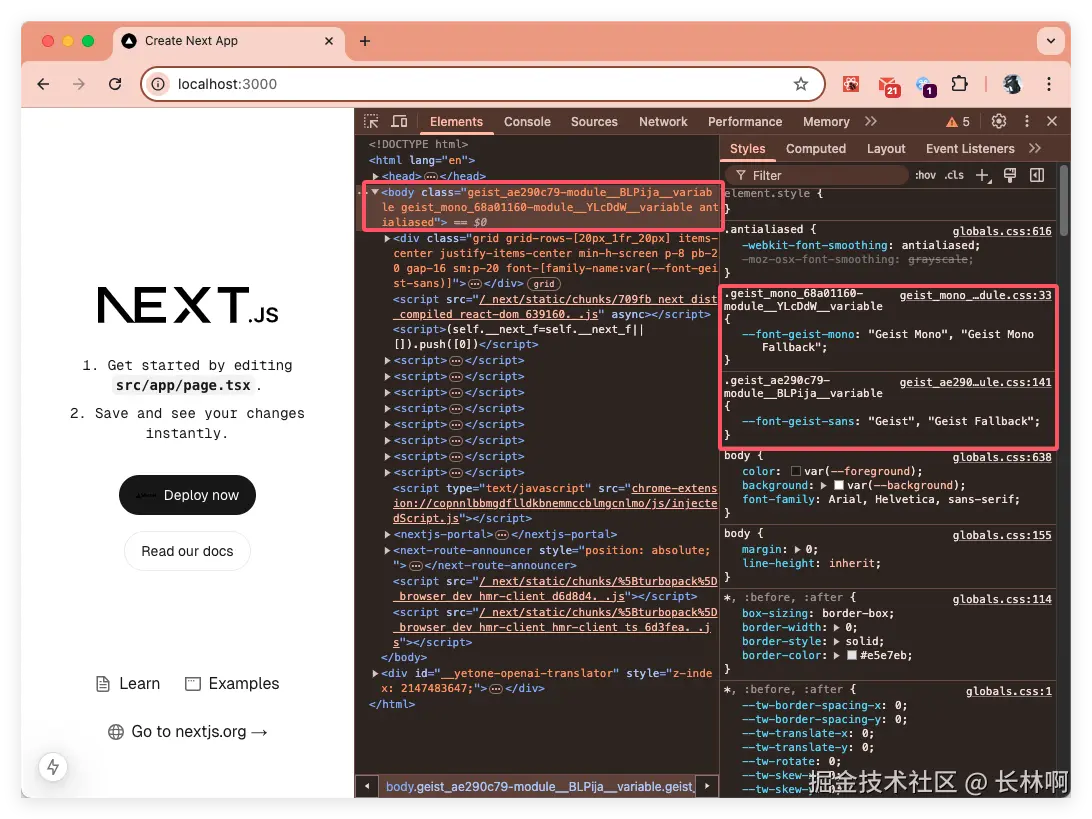Open the extension with badge 21

[x=889, y=86]
